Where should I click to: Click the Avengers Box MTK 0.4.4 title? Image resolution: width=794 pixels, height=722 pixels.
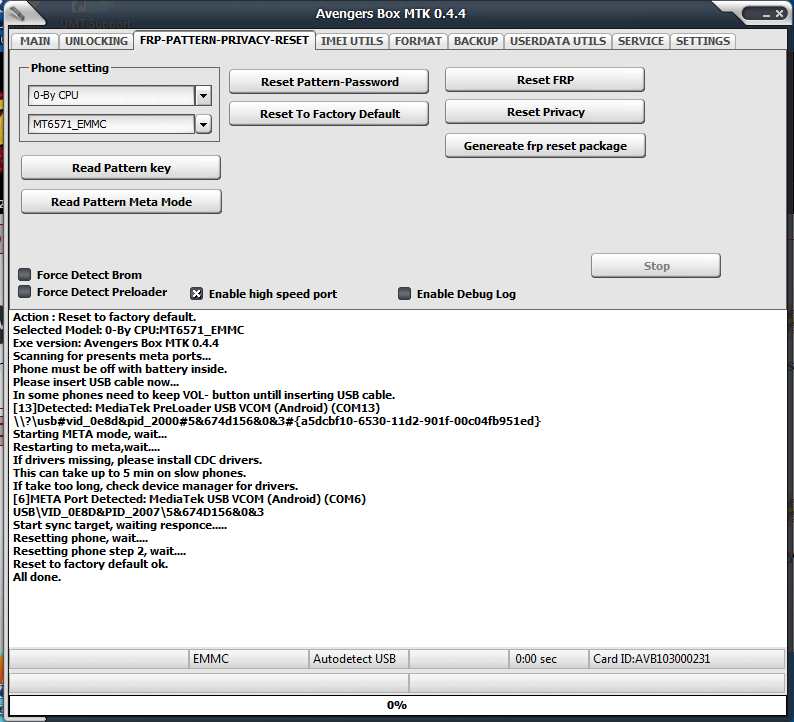[391, 14]
